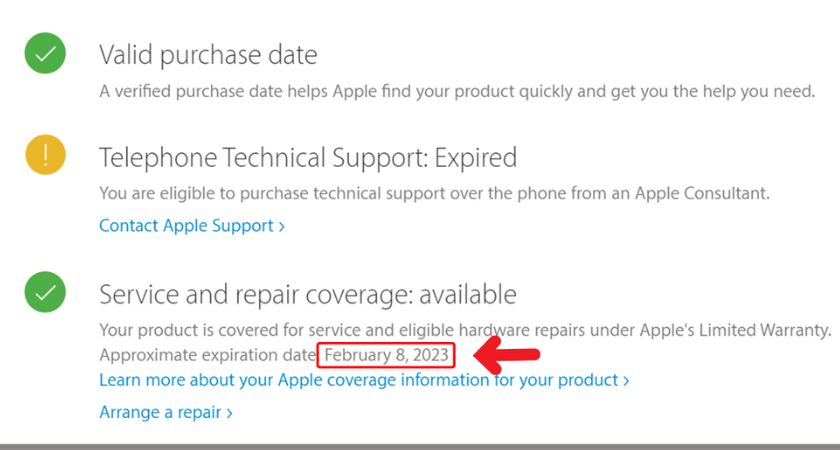Open the Contact Apple Support link
This screenshot has width=840, height=450.
pos(186,226)
